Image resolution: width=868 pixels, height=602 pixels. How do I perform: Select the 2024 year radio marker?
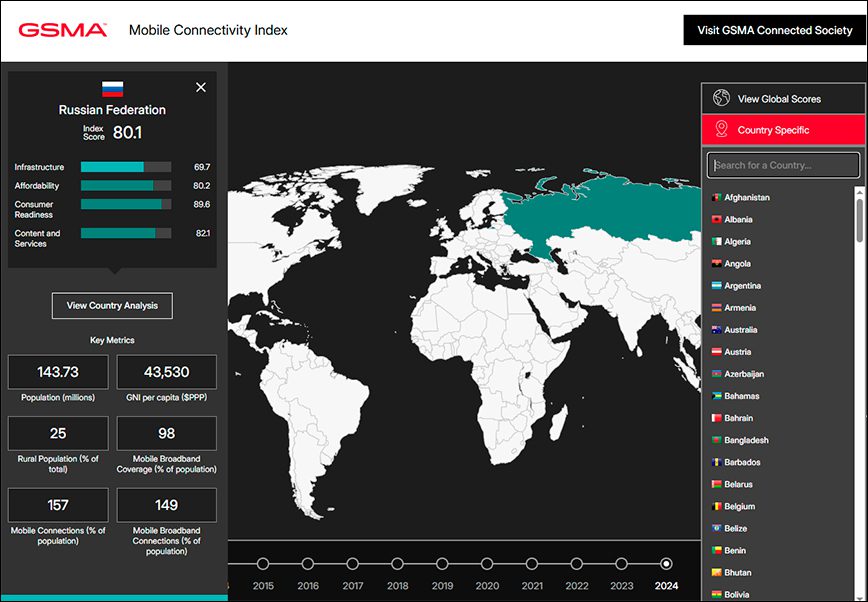coord(666,564)
